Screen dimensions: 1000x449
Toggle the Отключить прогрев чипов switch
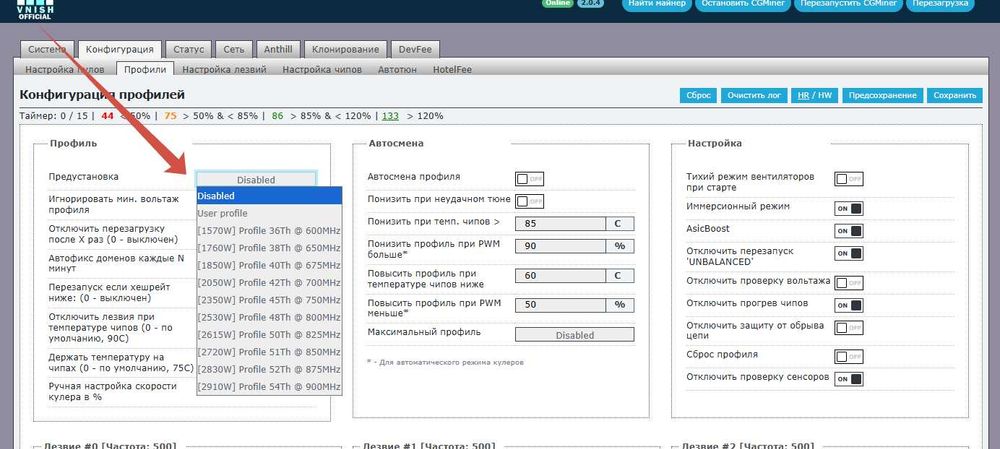848,305
